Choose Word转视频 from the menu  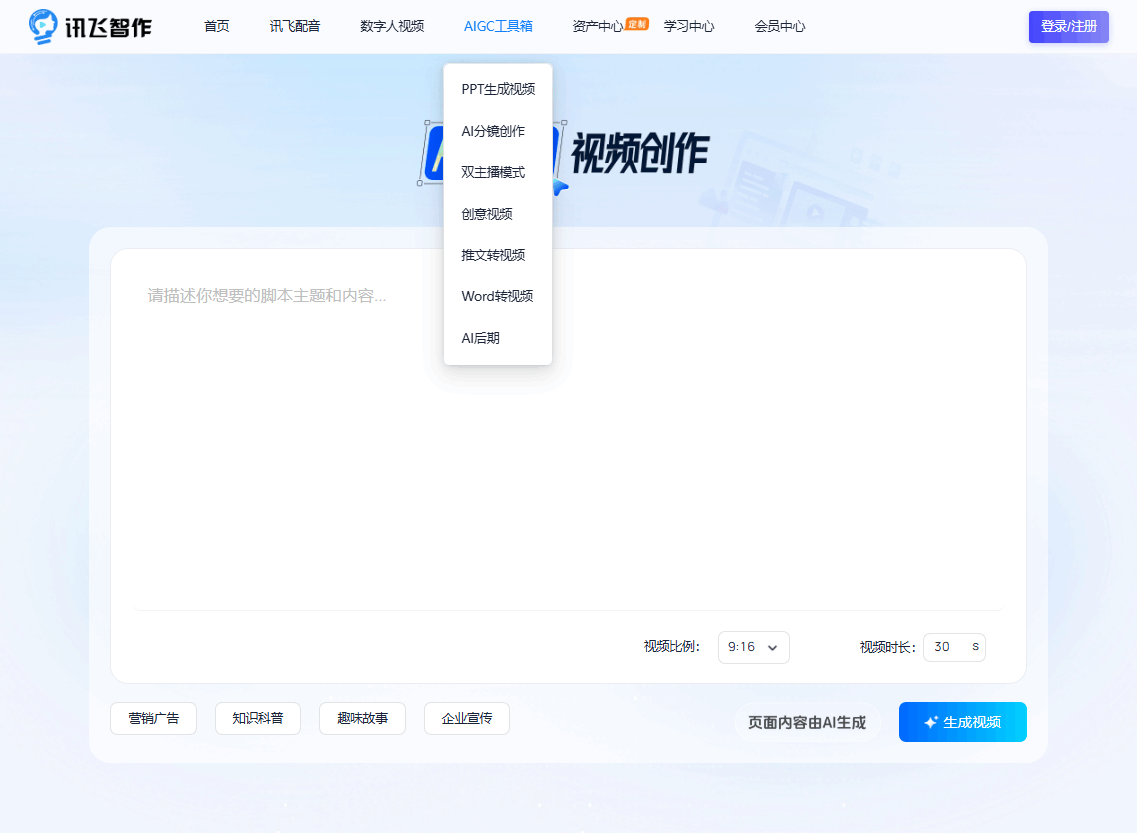point(495,296)
